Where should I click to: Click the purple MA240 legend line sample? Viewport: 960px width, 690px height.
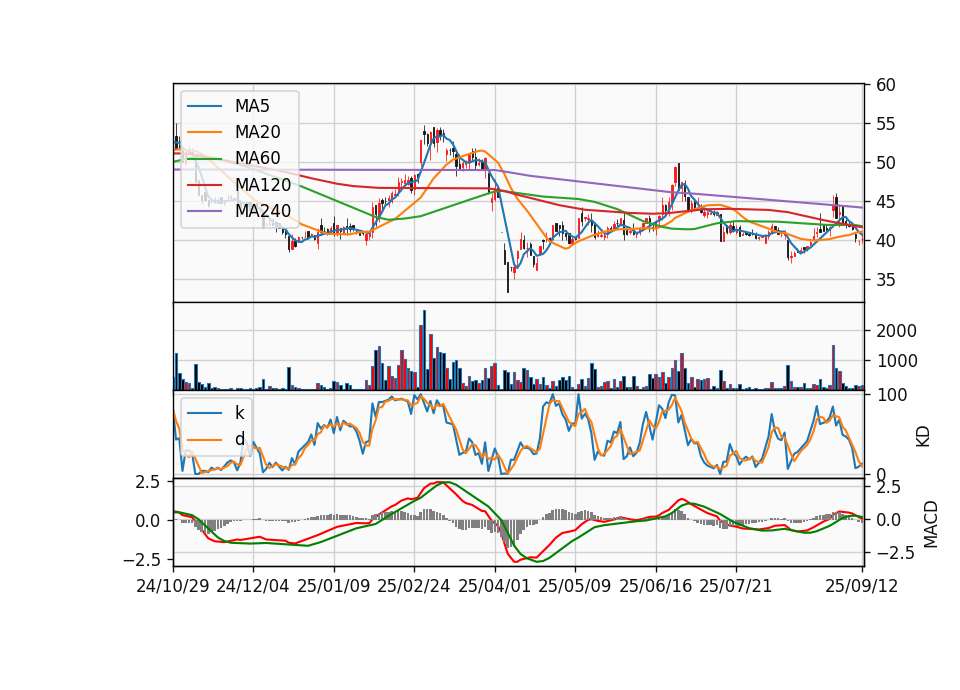(204, 211)
